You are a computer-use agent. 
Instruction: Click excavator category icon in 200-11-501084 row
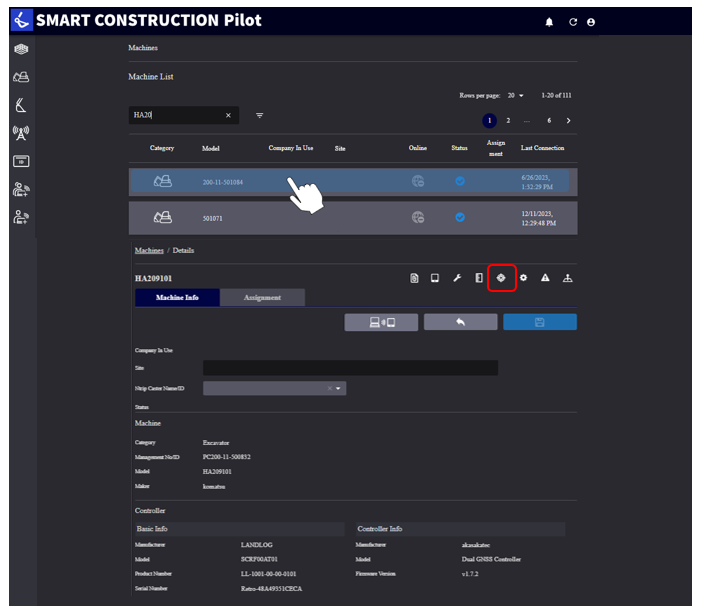163,181
